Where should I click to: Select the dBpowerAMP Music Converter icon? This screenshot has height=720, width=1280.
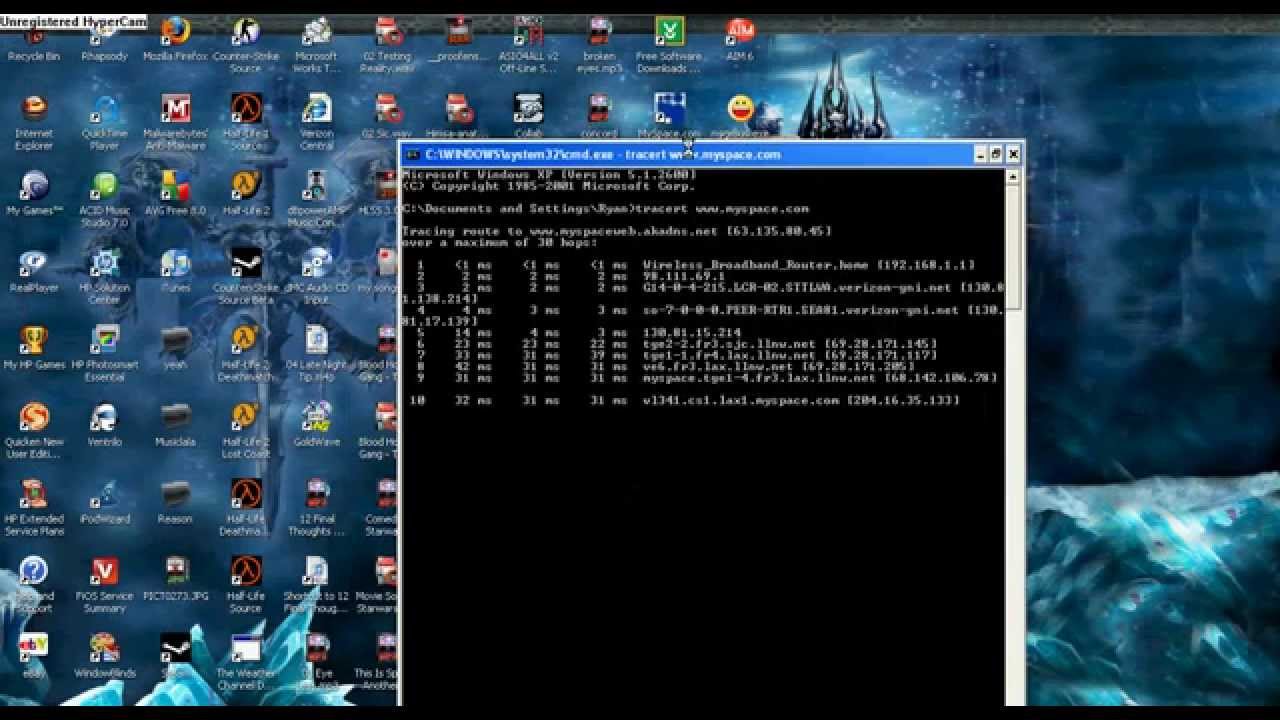[316, 199]
